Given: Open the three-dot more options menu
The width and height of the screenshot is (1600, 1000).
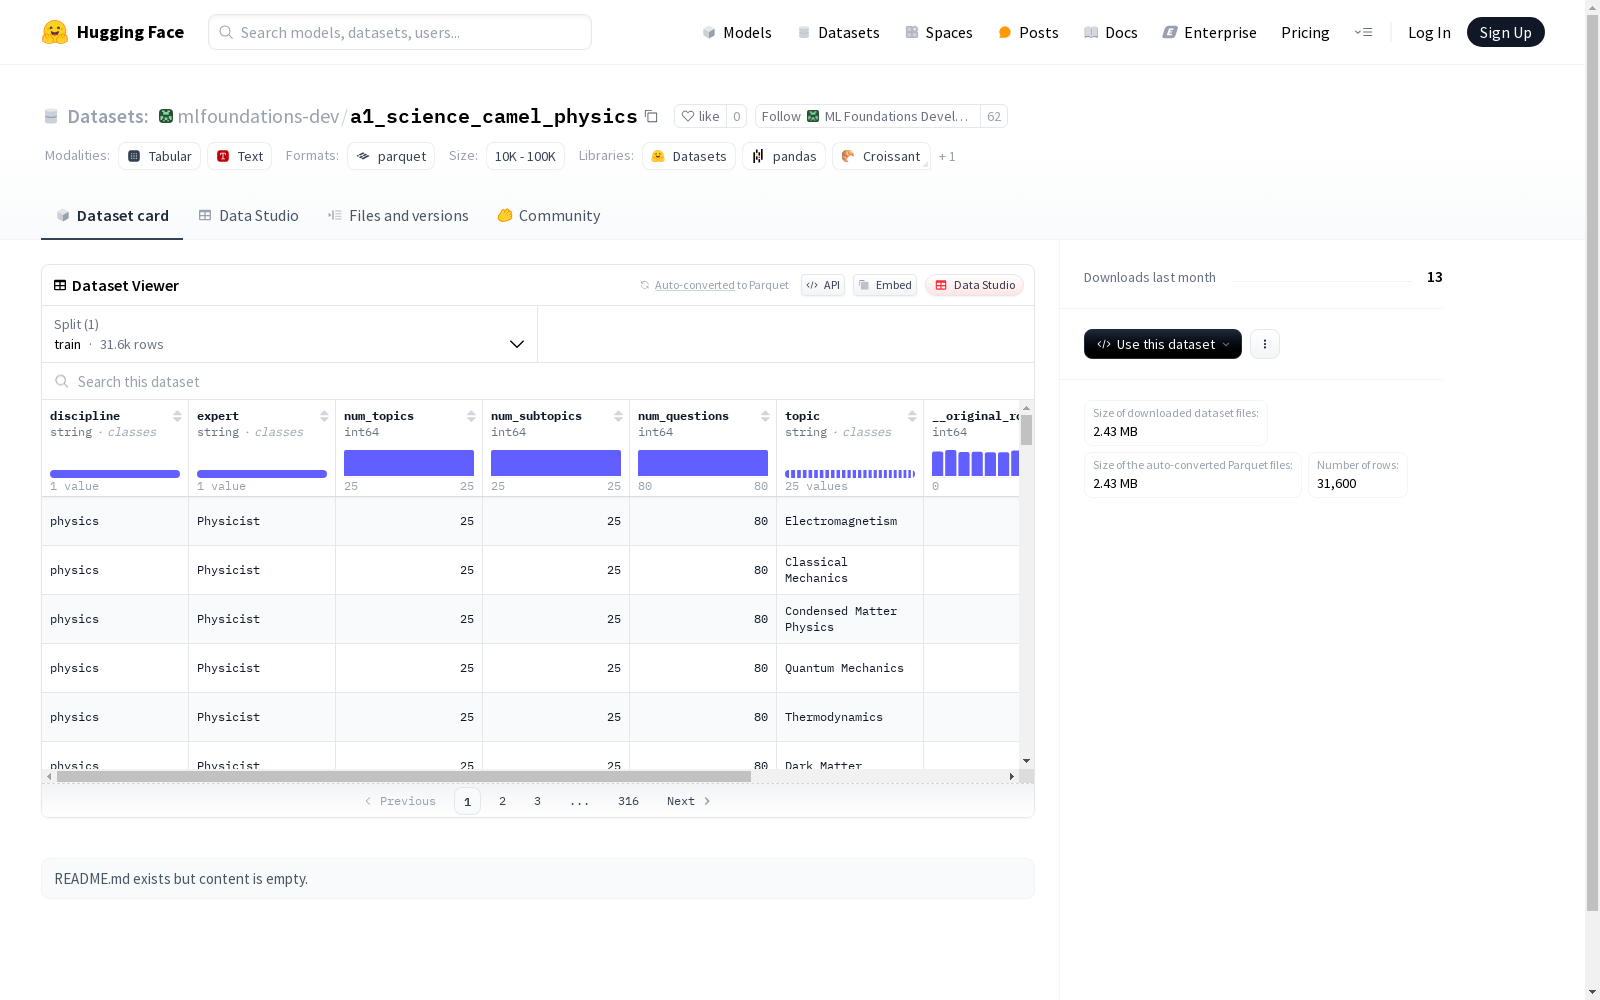Looking at the screenshot, I should point(1265,344).
